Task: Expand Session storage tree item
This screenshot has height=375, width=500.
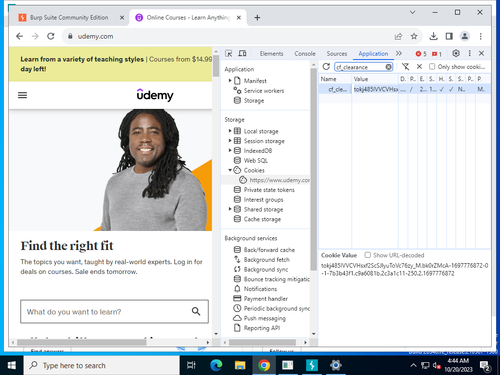Action: 230,141
